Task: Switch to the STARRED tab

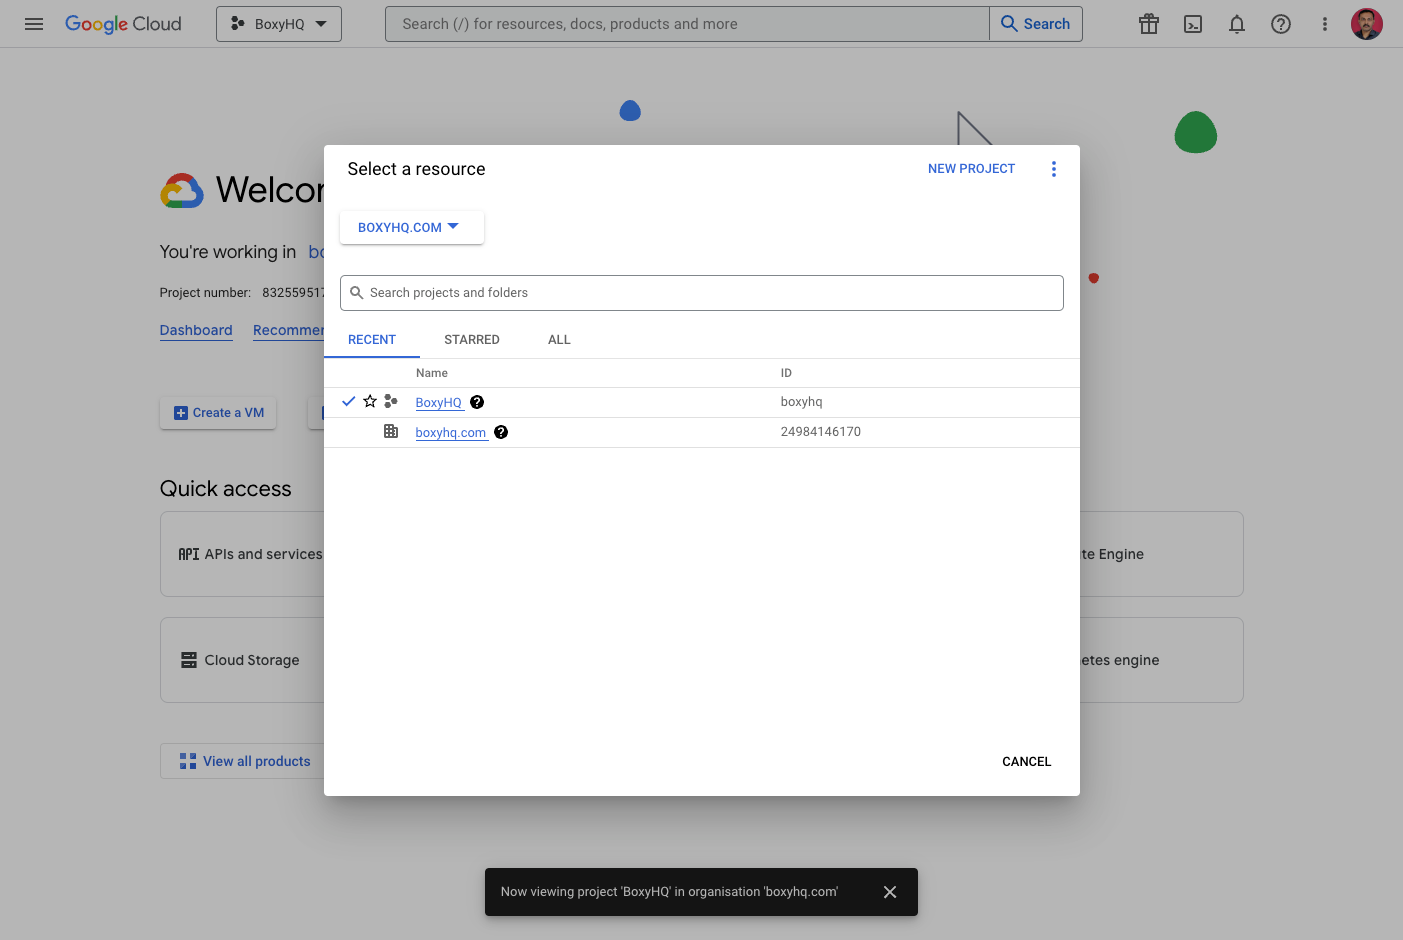Action: [471, 339]
